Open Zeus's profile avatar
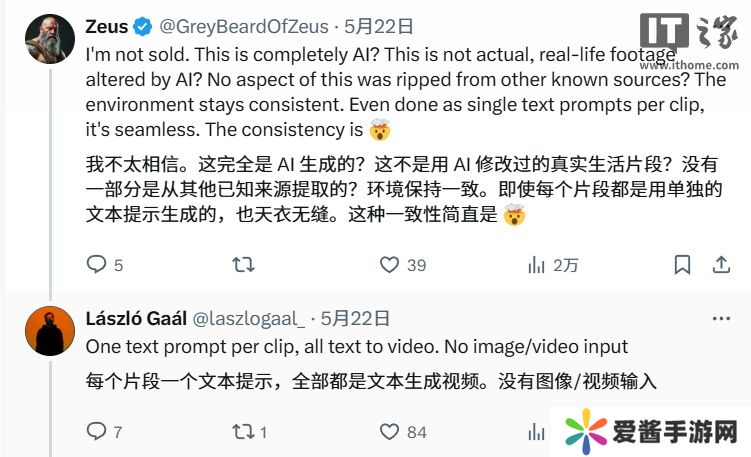This screenshot has width=751, height=457. coord(50,39)
